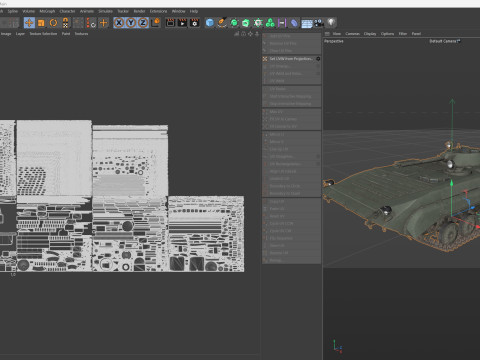480x360 pixels.
Task: Select the Move tool
Action: (x=29, y=23)
